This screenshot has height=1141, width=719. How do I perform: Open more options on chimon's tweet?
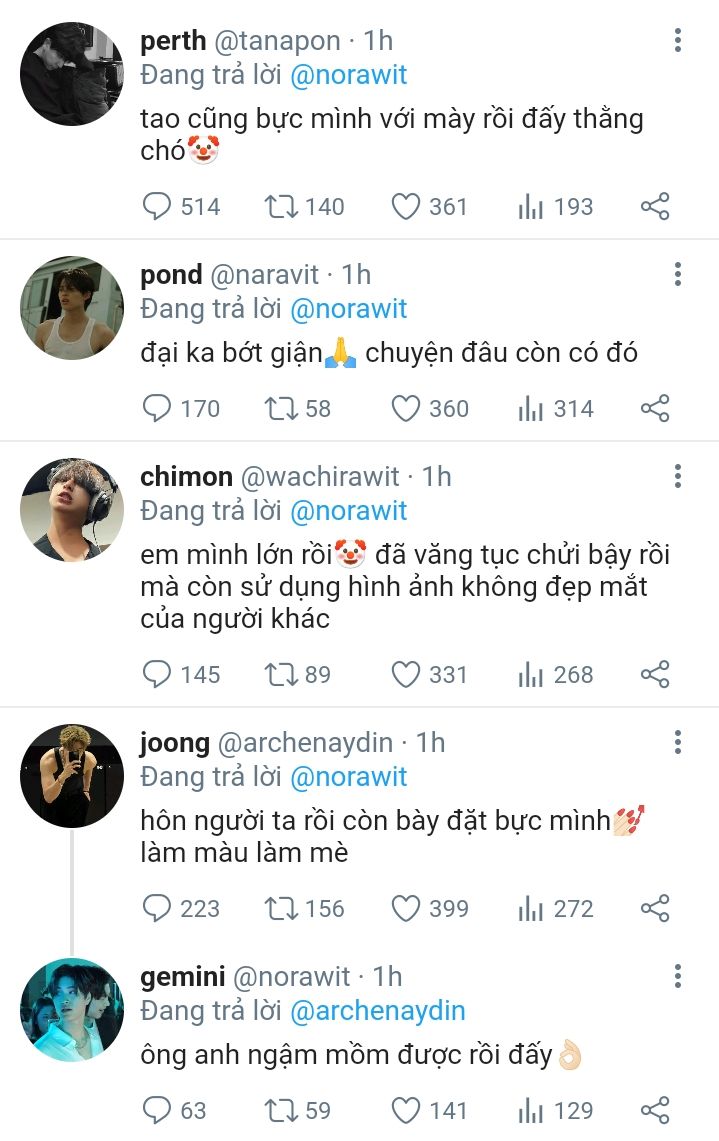tap(678, 477)
